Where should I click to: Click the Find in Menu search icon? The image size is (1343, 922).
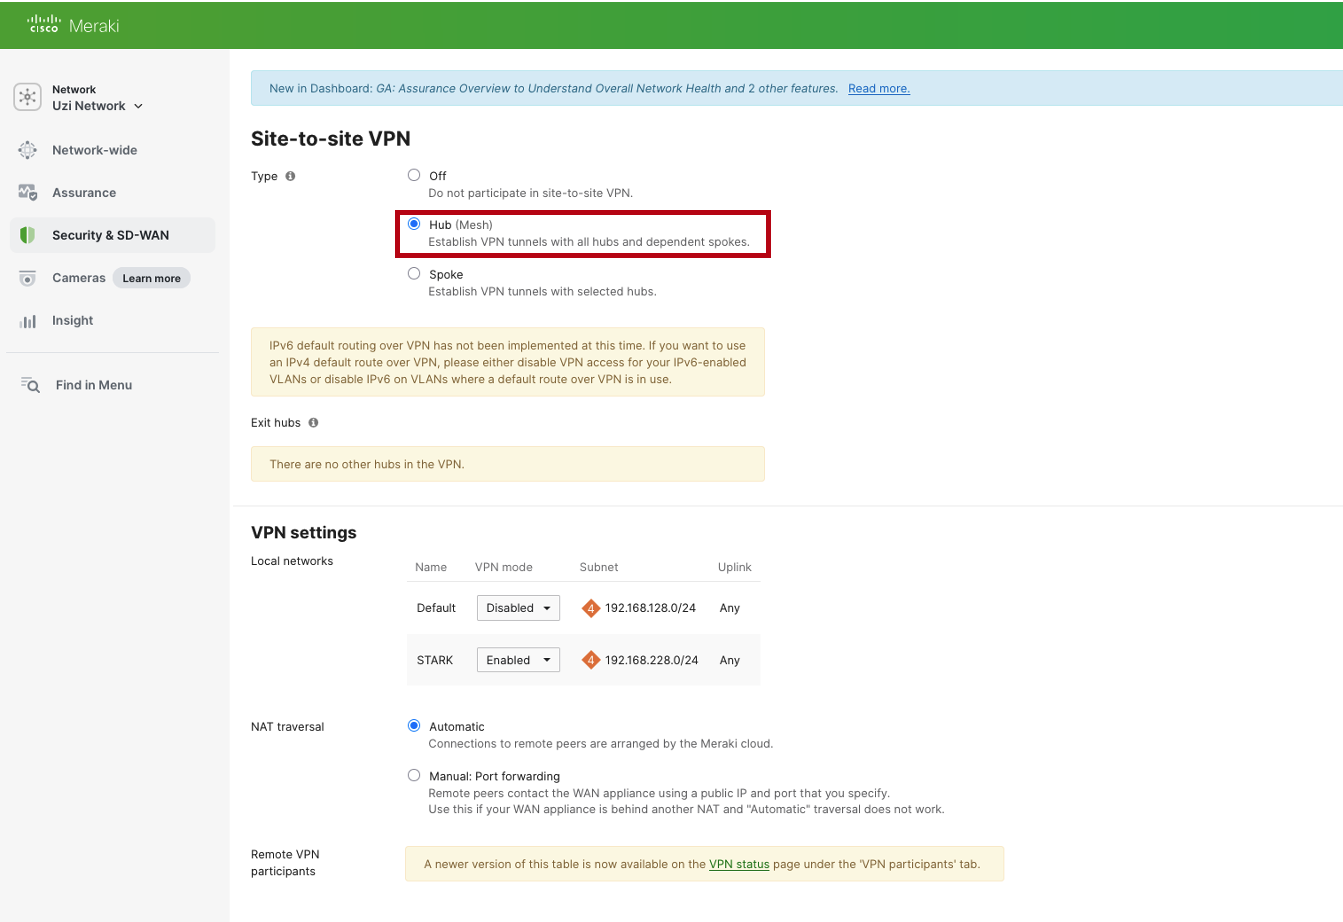pyautogui.click(x=30, y=385)
